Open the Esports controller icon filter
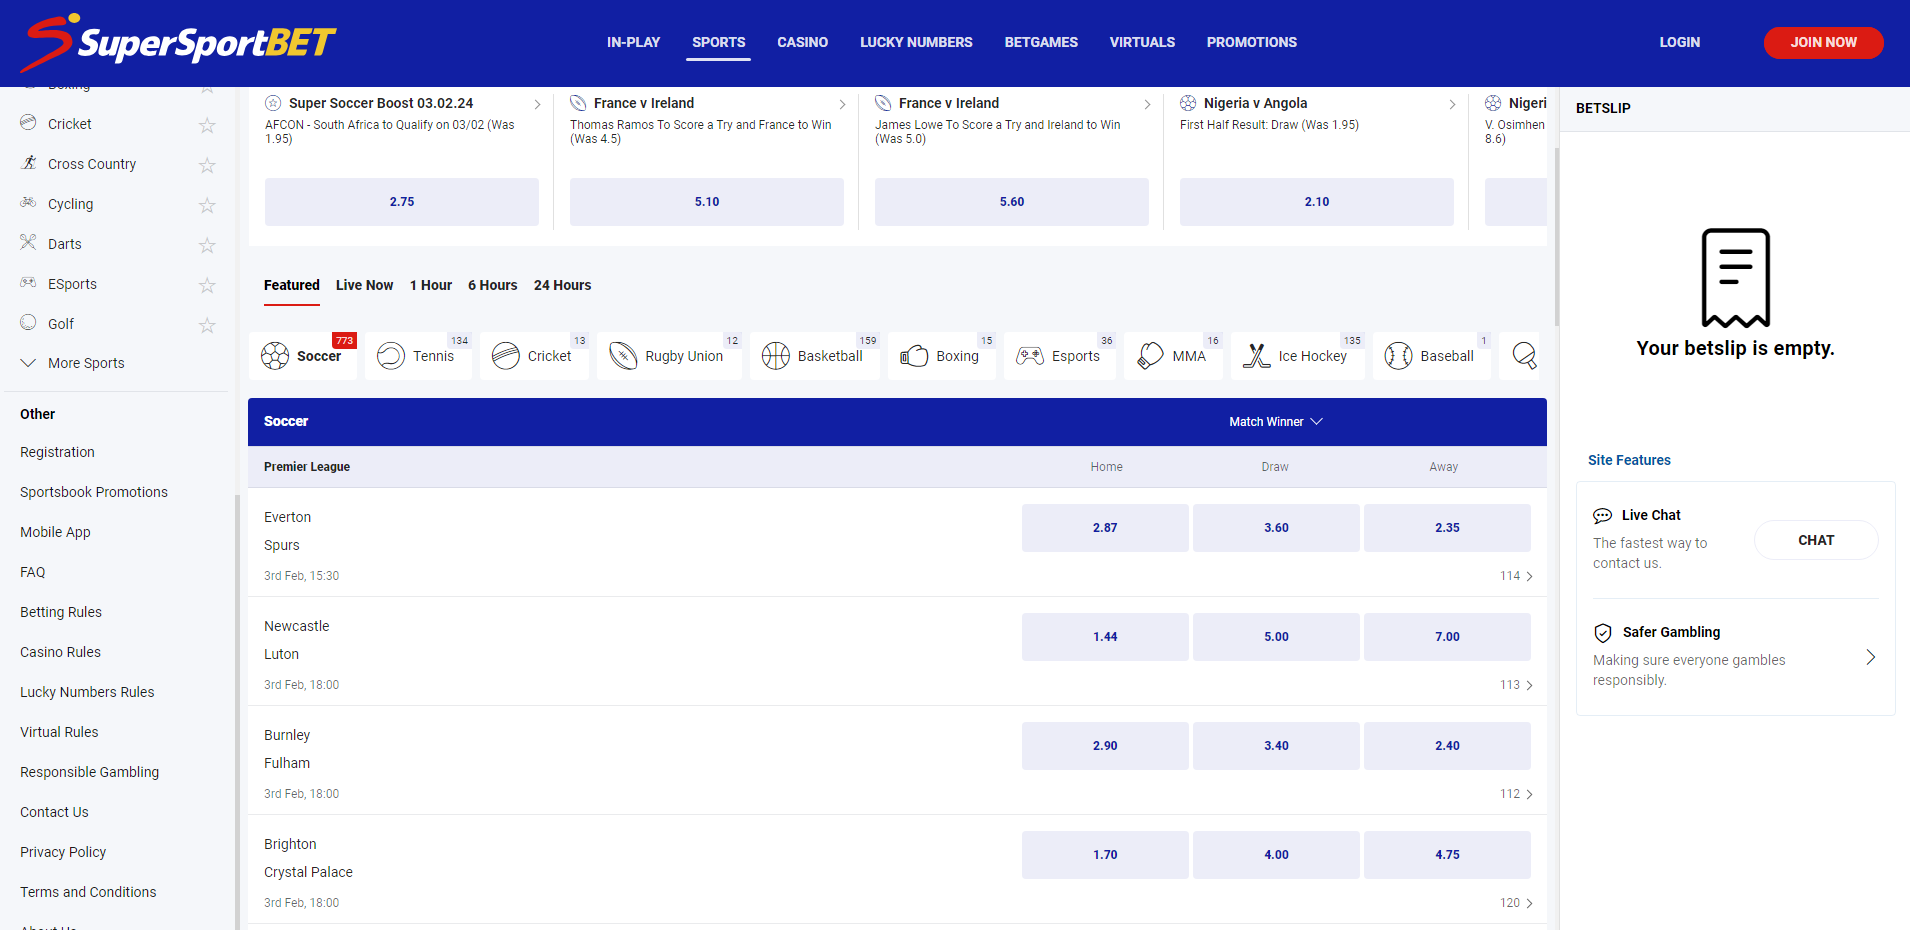 1030,356
